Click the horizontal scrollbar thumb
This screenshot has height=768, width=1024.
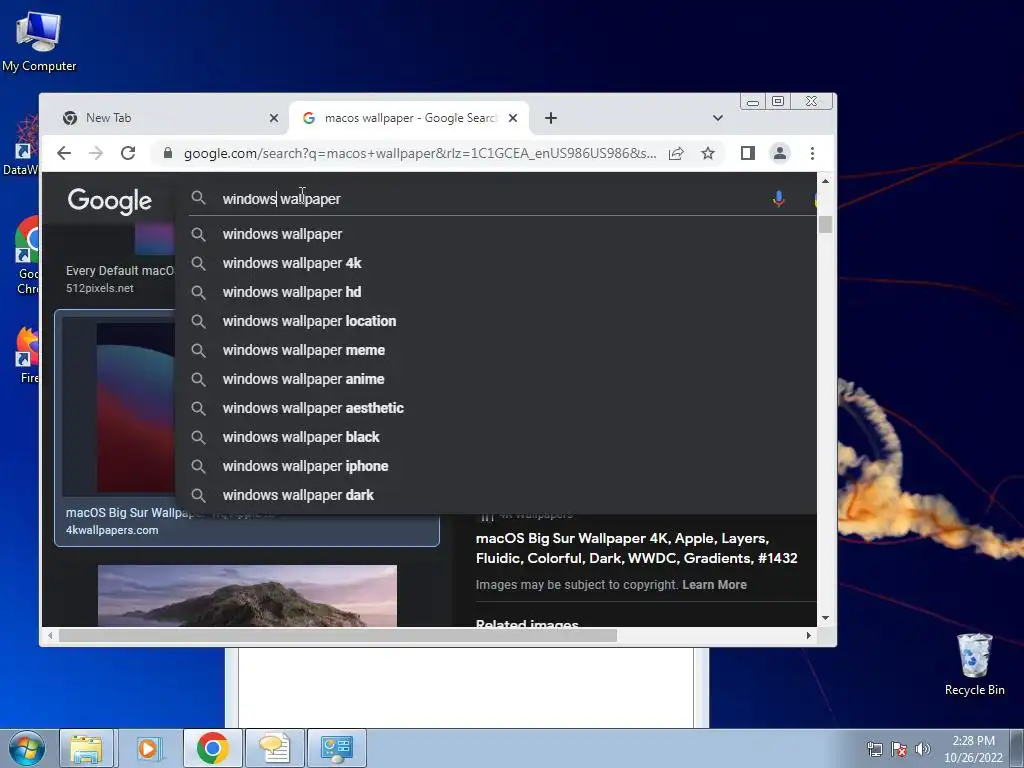(x=338, y=635)
